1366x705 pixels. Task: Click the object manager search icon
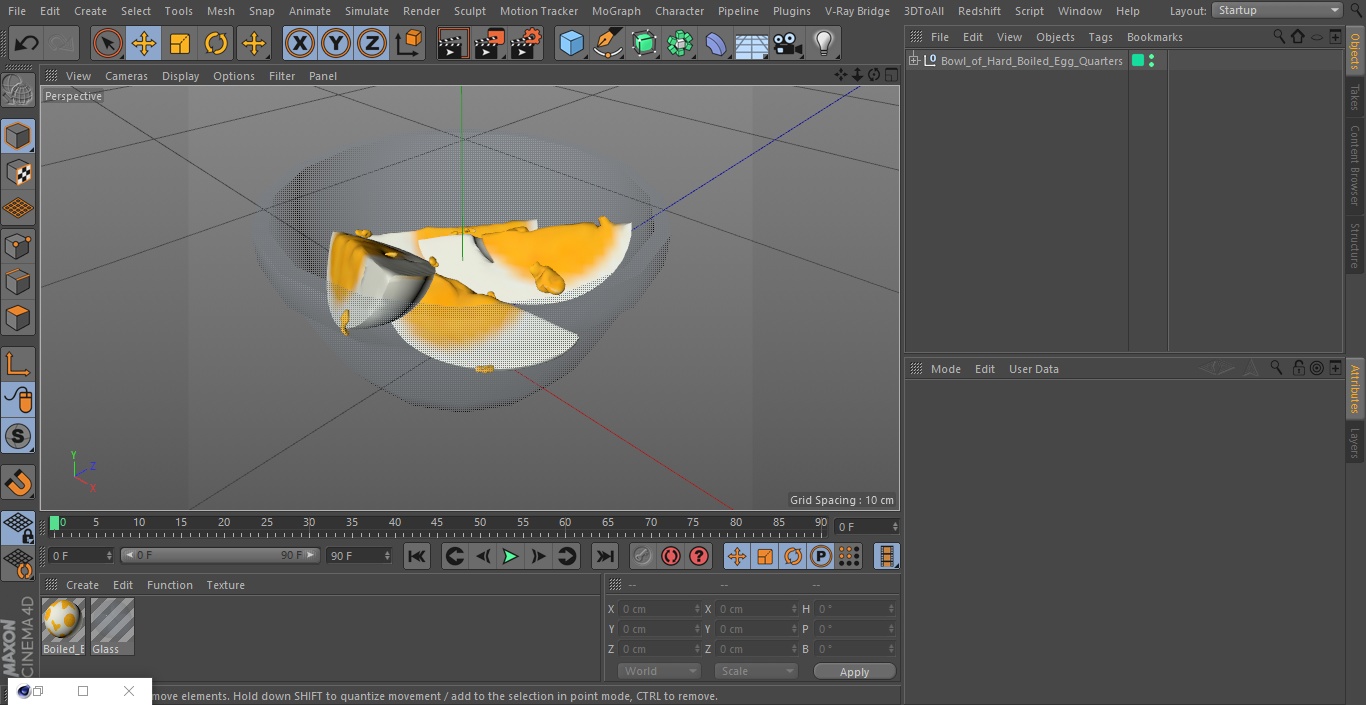click(1278, 36)
